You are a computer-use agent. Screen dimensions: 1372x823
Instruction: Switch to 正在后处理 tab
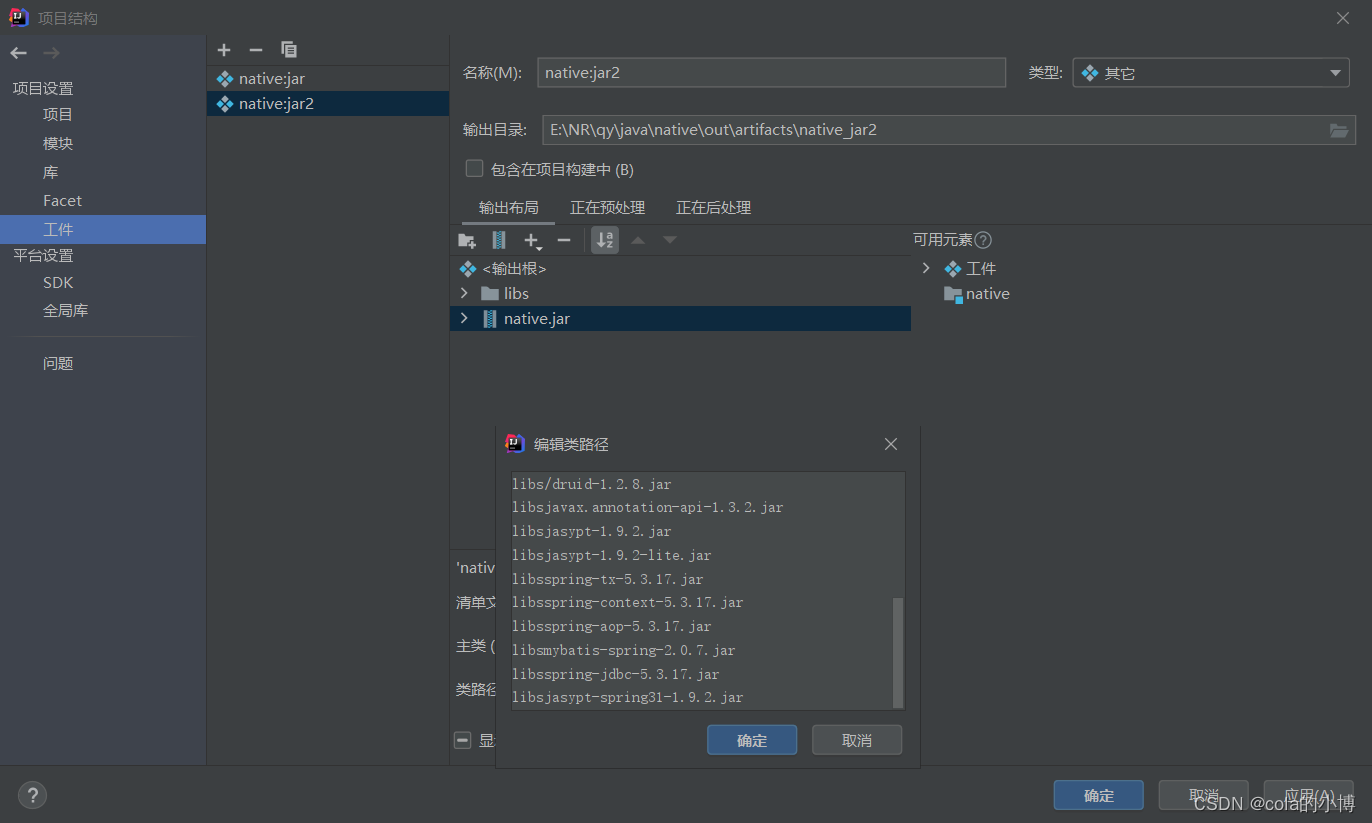pos(713,208)
